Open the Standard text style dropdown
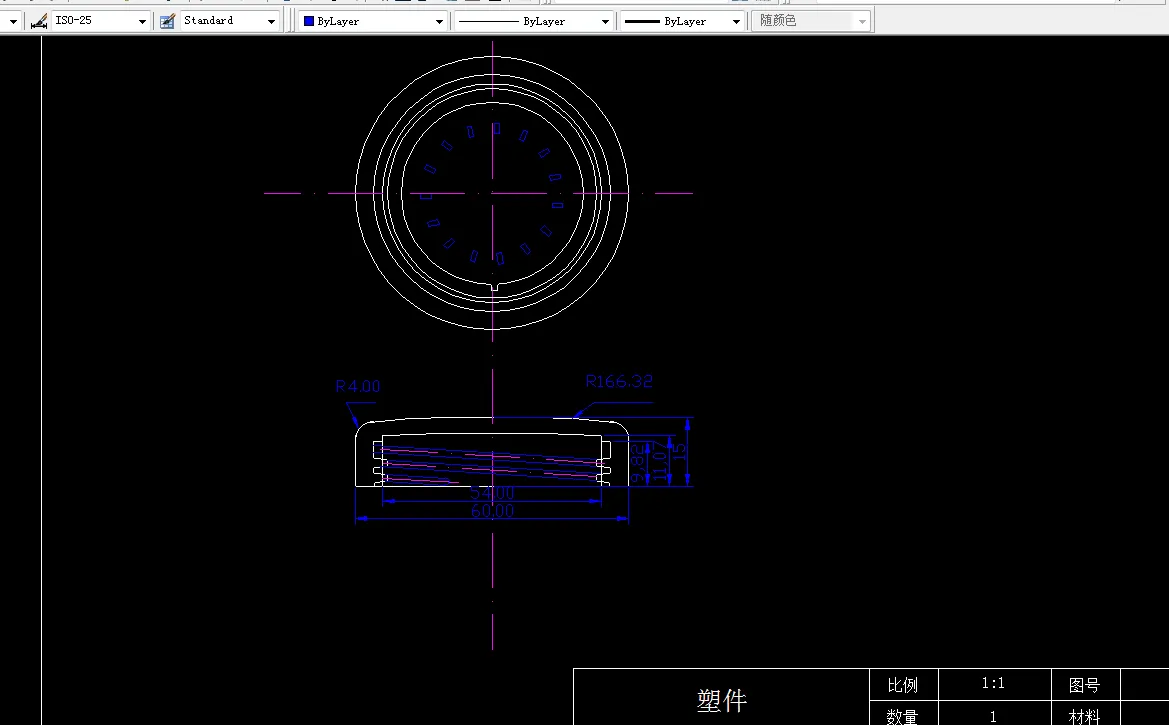 click(x=271, y=19)
